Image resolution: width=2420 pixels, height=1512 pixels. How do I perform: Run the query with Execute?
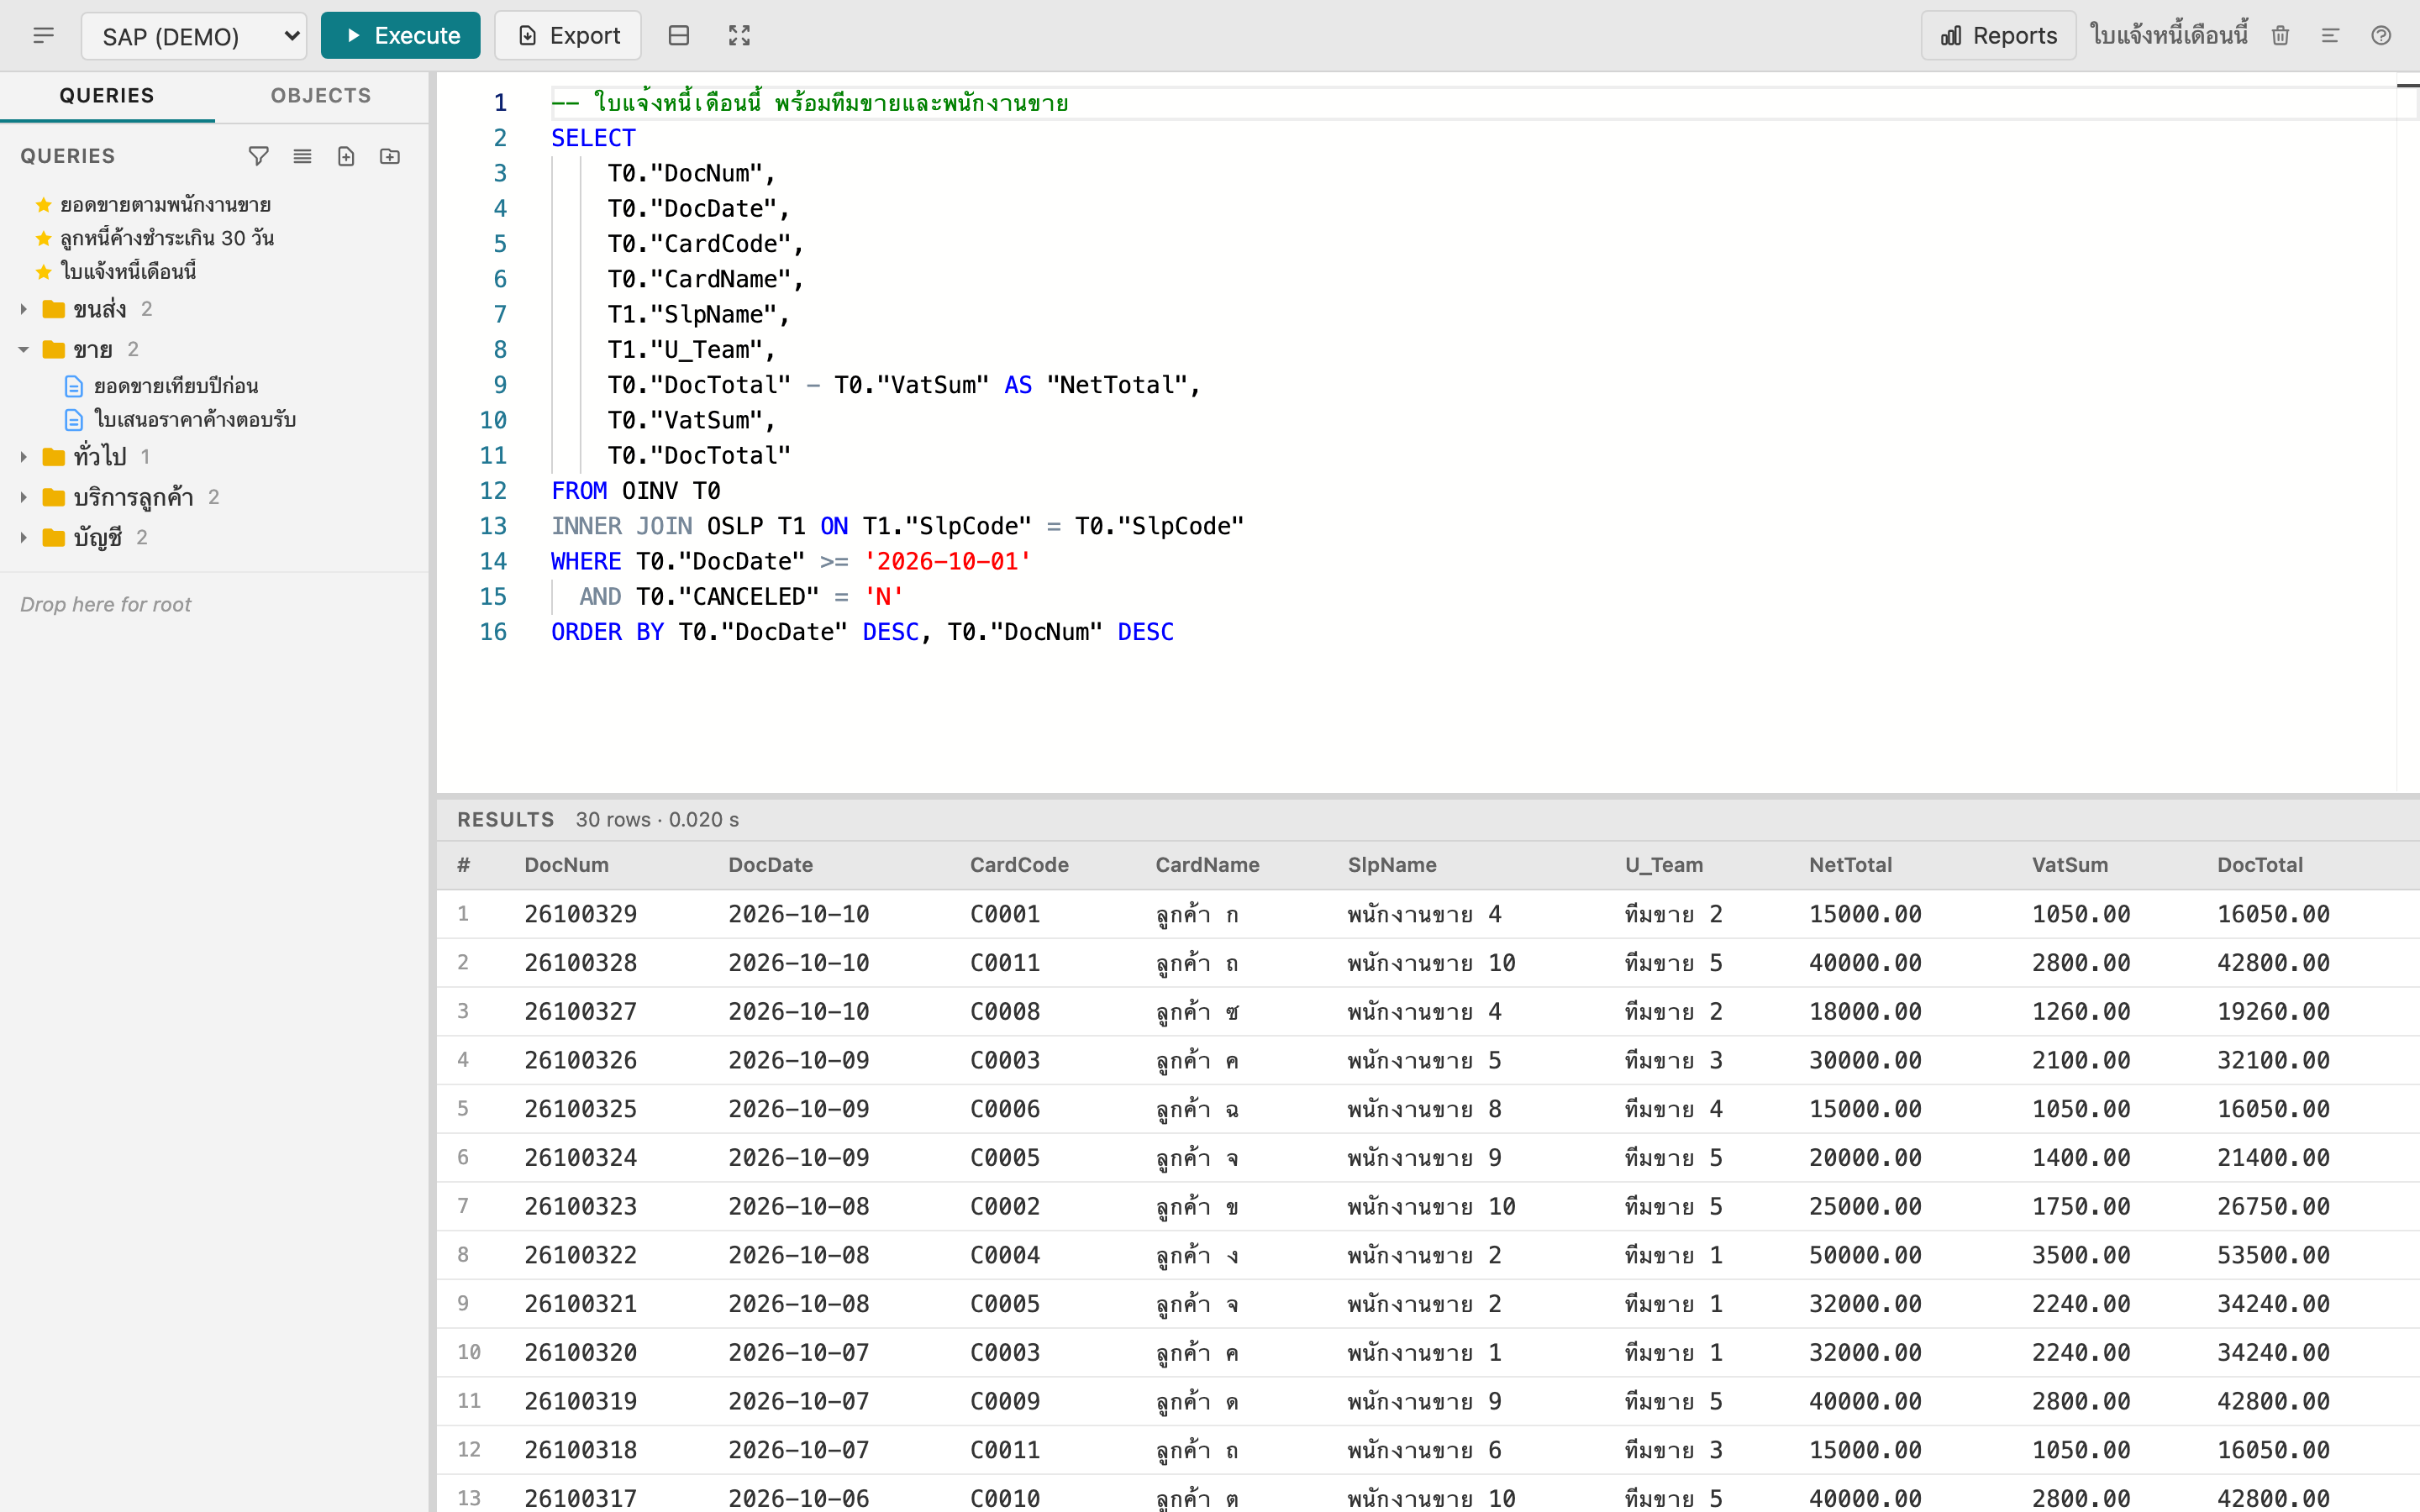[400, 36]
